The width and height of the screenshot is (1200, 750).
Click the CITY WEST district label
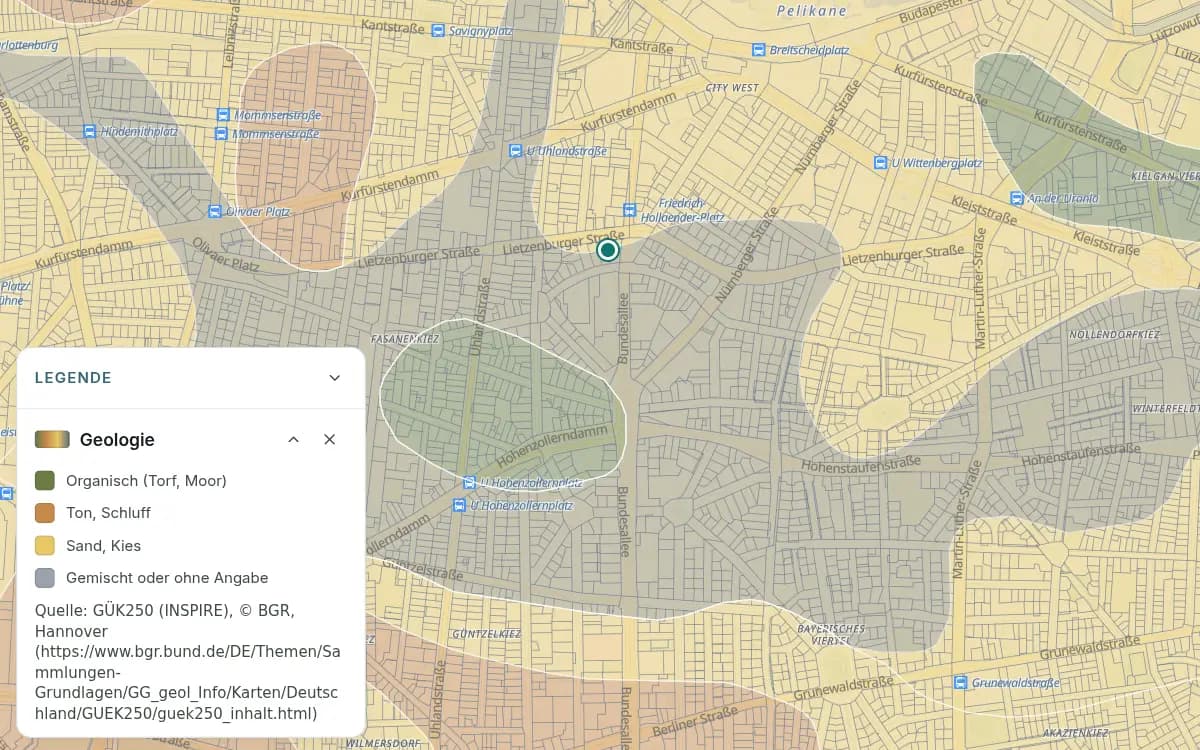(x=732, y=88)
